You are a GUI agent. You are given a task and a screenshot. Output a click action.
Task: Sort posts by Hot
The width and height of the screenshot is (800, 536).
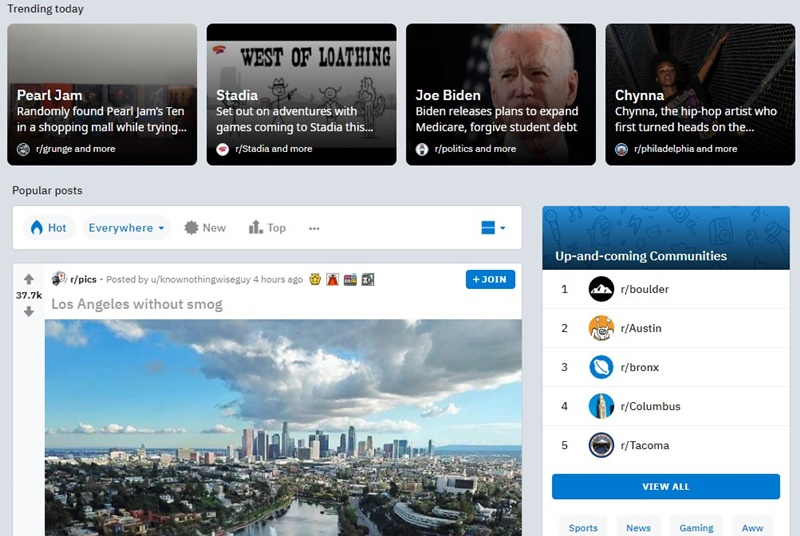pos(48,228)
